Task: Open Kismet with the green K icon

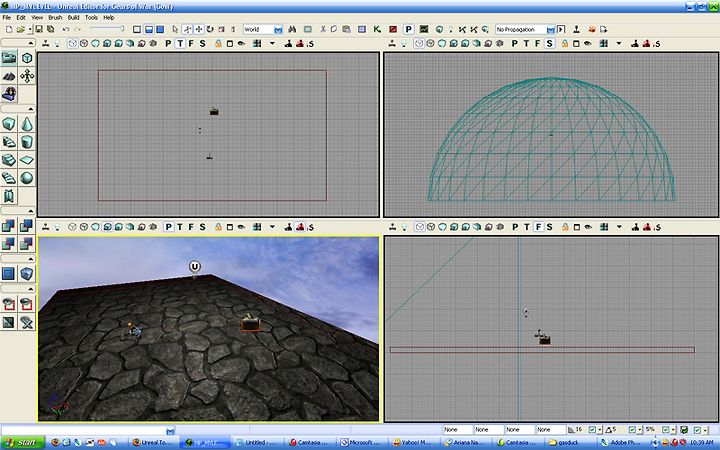Action: tap(377, 29)
